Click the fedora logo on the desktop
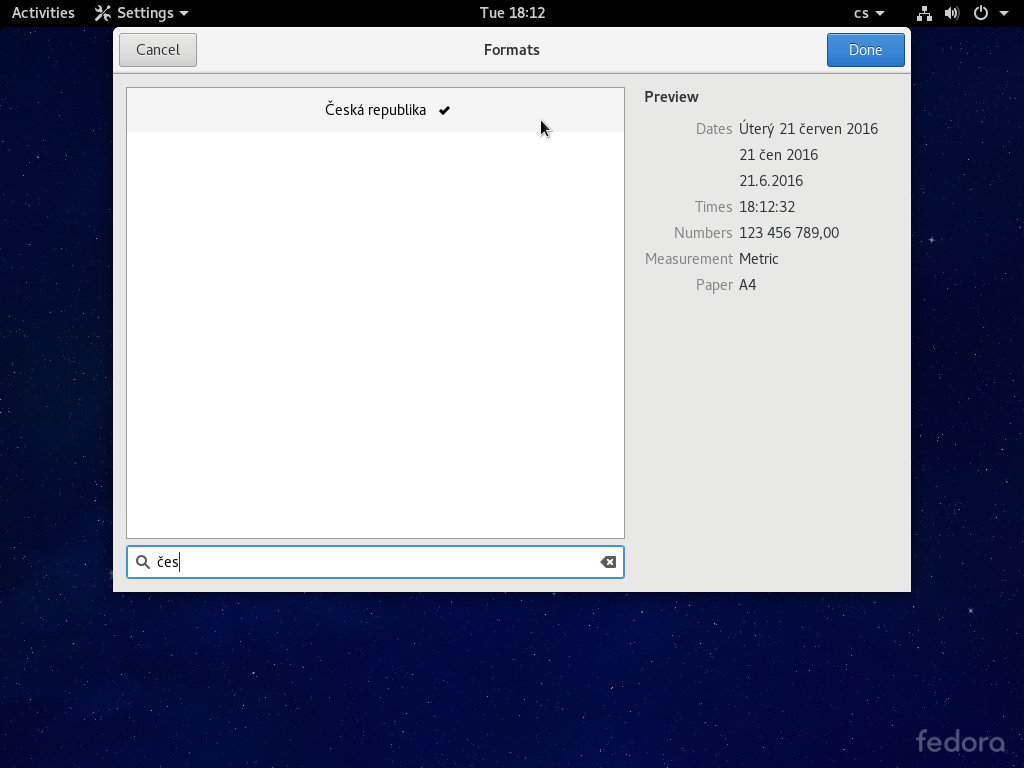This screenshot has height=768, width=1024. [x=960, y=741]
